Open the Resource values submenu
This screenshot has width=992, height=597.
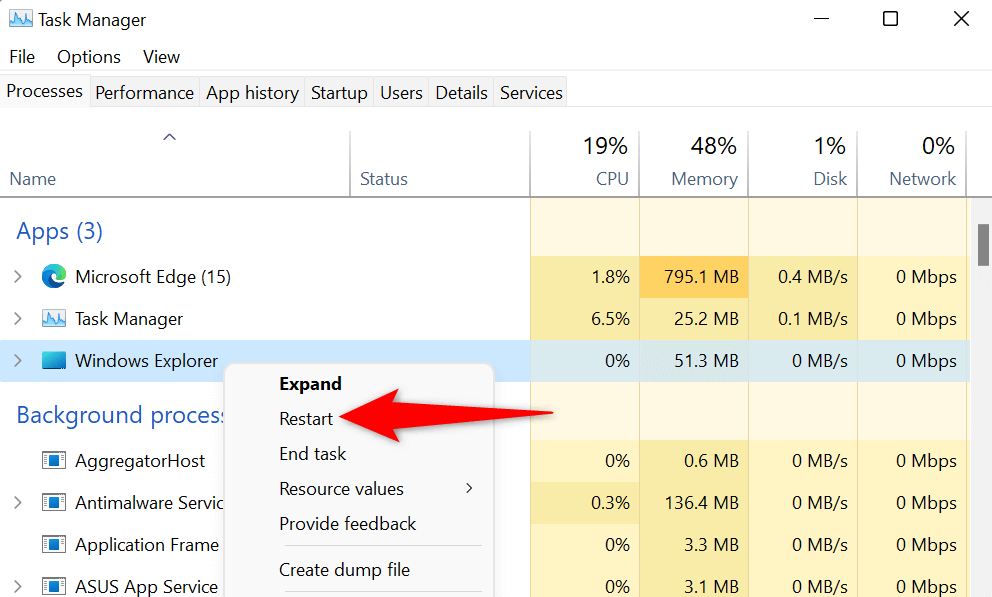point(342,489)
